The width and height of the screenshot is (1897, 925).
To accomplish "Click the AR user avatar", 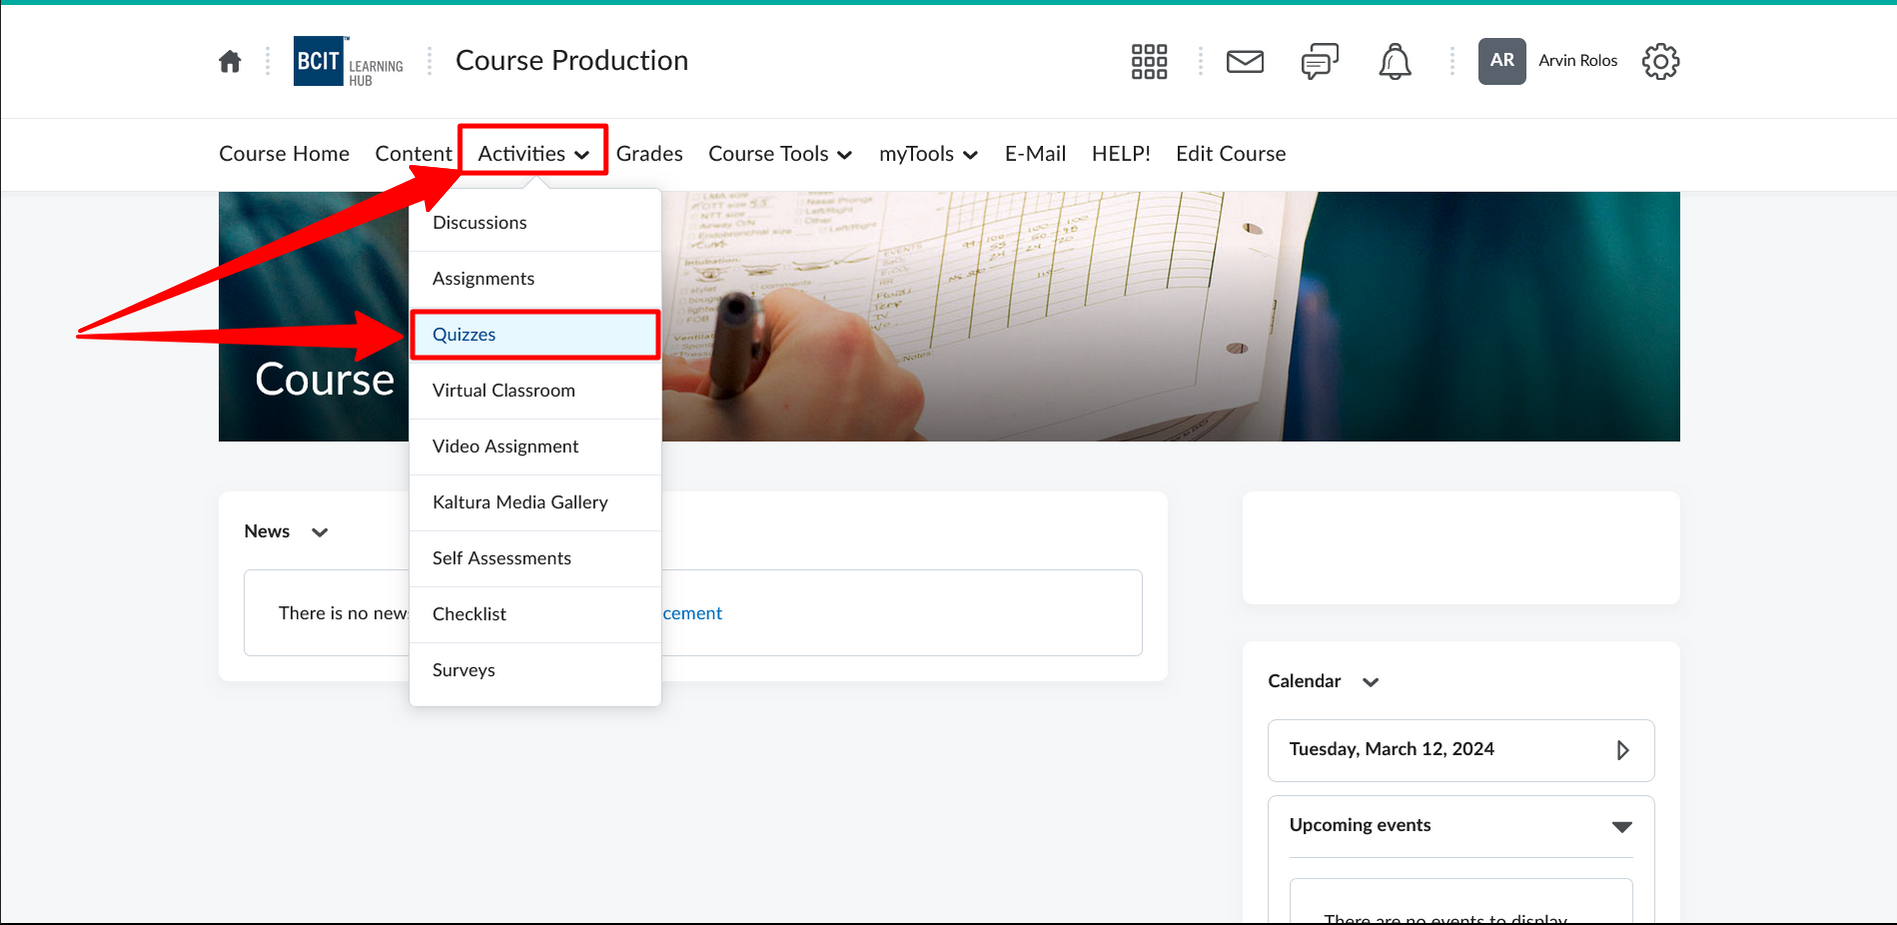I will pos(1501,61).
